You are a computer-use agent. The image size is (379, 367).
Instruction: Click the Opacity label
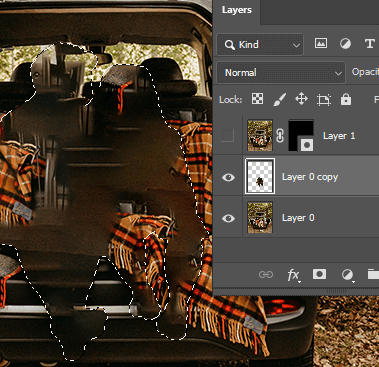[x=365, y=72]
